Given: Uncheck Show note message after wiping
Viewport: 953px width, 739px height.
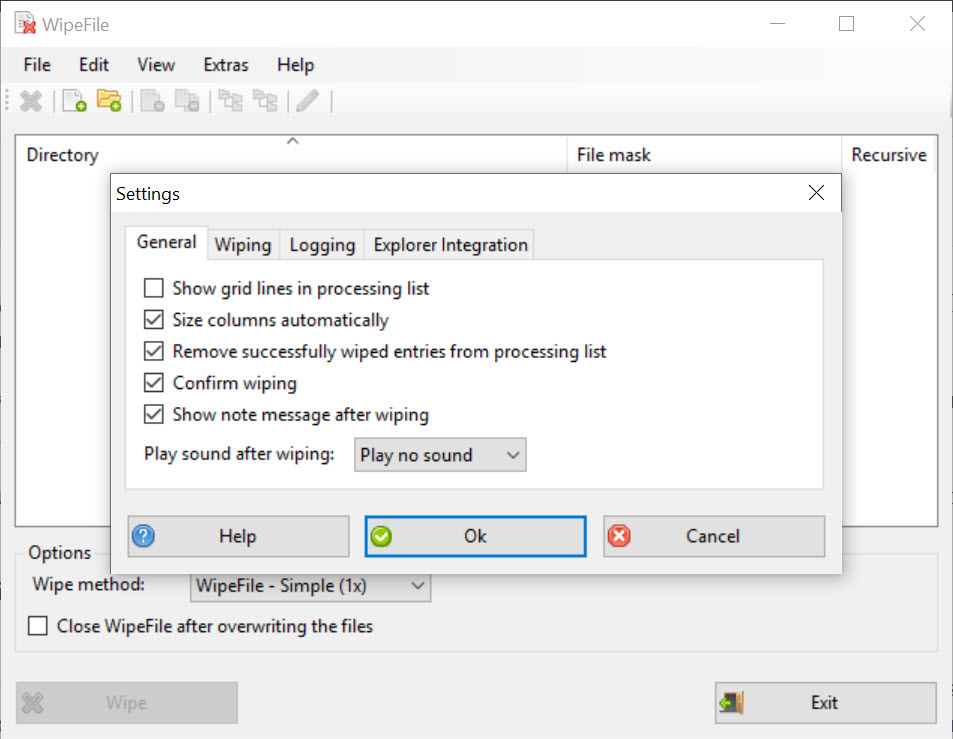Looking at the screenshot, I should pos(154,414).
